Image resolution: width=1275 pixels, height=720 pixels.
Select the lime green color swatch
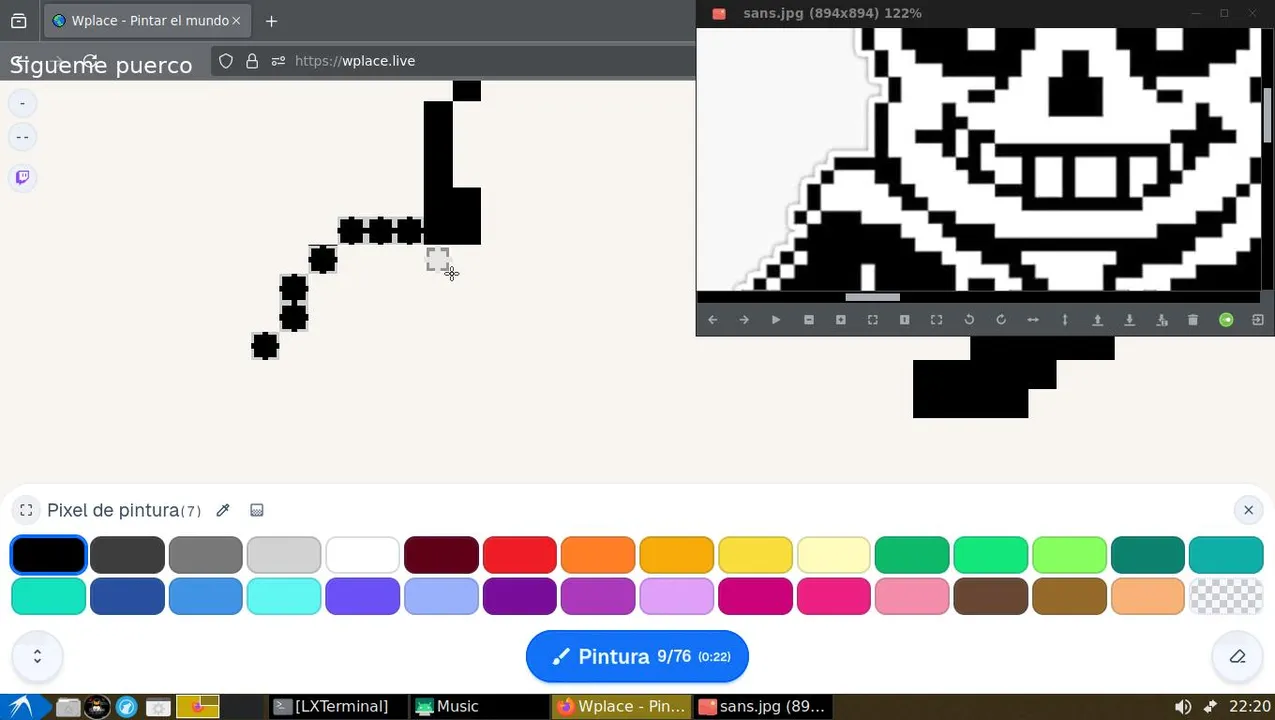(x=1069, y=554)
